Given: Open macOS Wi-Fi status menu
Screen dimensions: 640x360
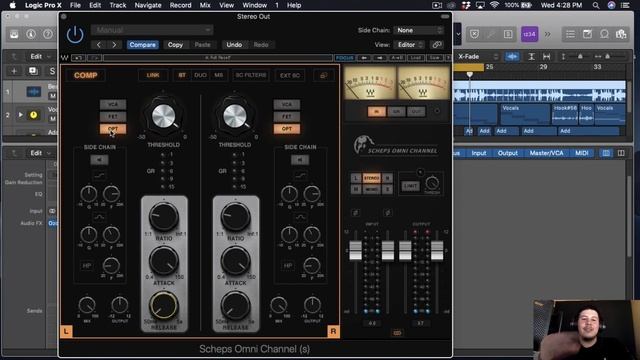Looking at the screenshot, I should (494, 5).
